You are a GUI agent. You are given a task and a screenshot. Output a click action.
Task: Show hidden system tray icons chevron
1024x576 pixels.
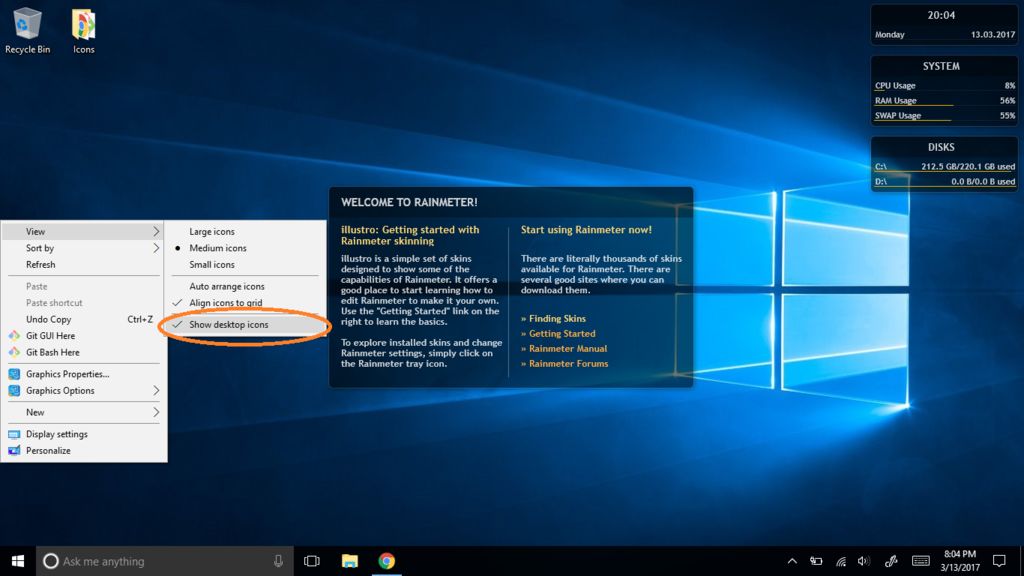[792, 561]
